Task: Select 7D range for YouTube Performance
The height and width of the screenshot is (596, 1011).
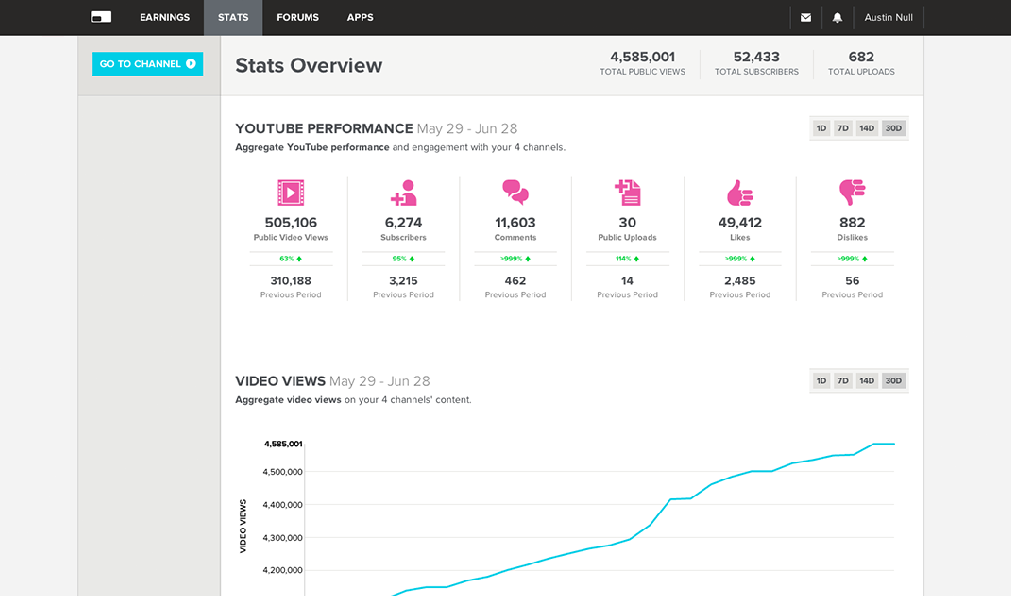Action: (x=843, y=128)
